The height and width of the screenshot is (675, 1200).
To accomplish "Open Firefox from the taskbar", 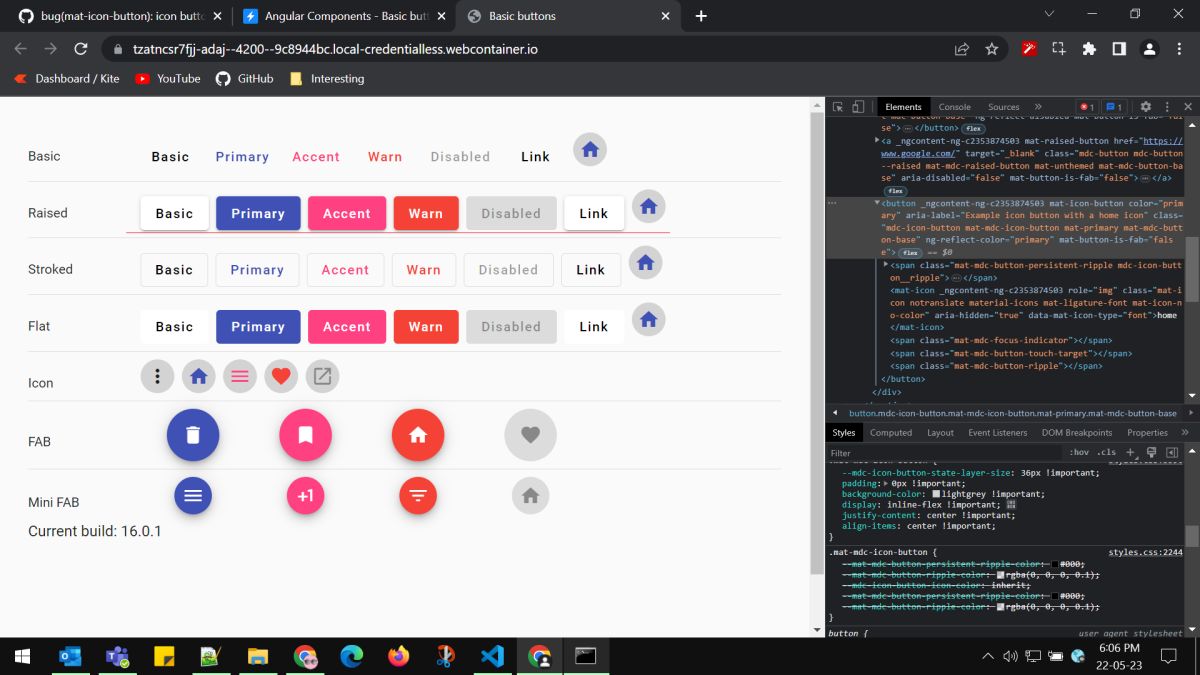I will [399, 656].
